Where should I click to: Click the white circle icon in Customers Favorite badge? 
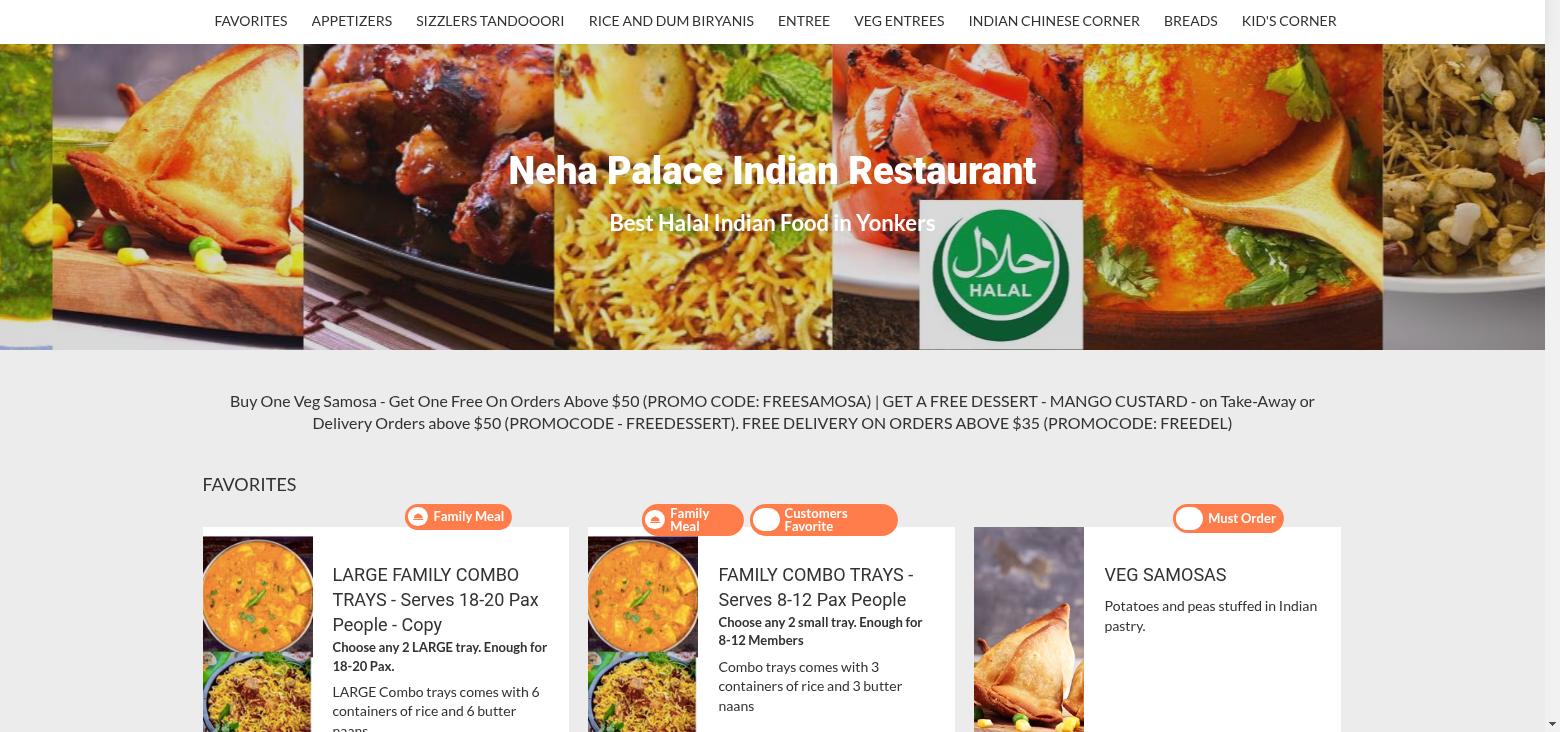point(766,520)
